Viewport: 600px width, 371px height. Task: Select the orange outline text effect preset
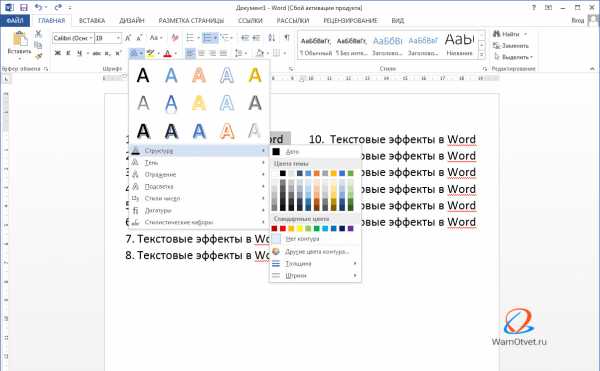click(x=227, y=131)
